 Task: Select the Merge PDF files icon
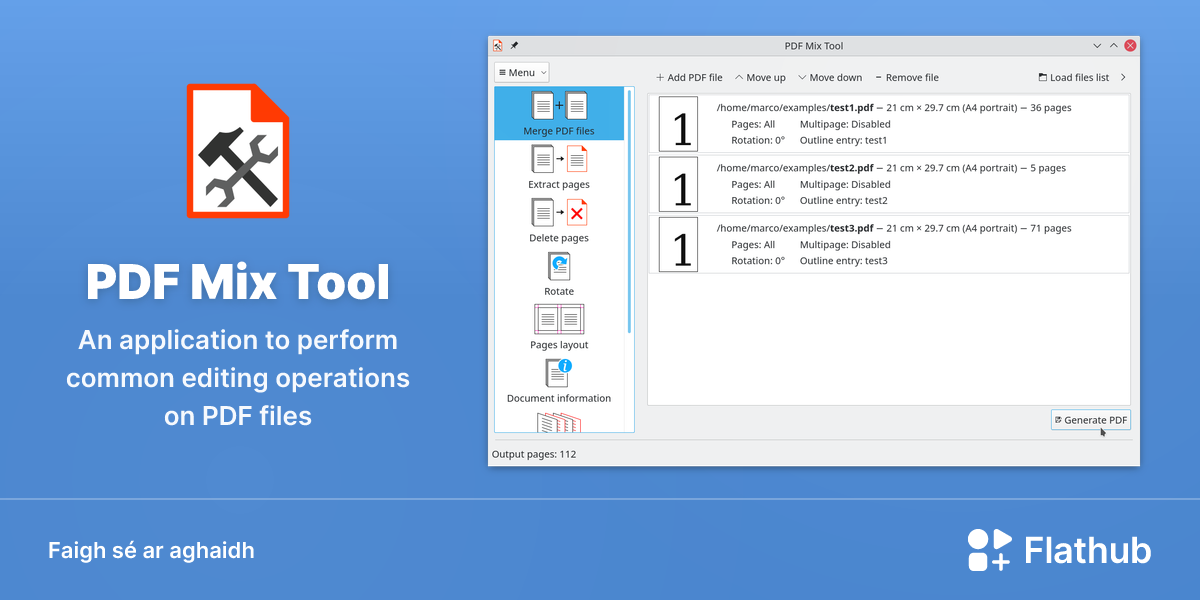coord(559,106)
